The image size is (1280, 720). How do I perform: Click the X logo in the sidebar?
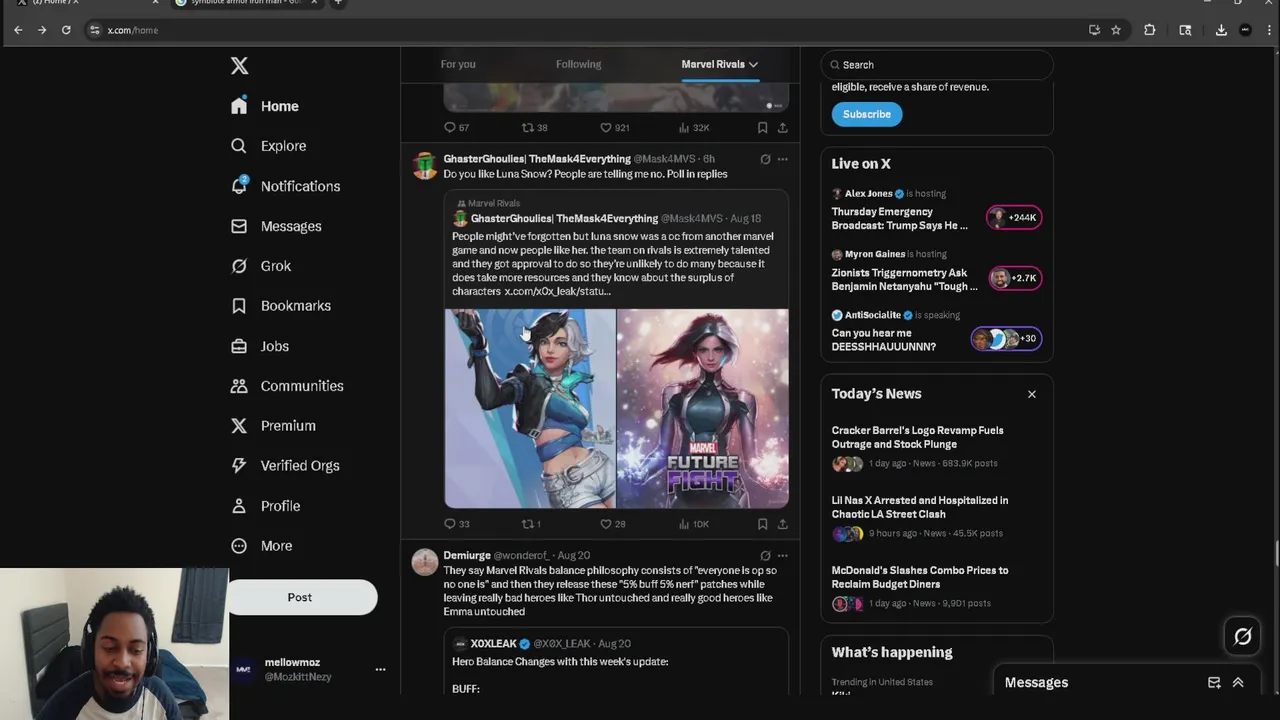click(x=239, y=66)
